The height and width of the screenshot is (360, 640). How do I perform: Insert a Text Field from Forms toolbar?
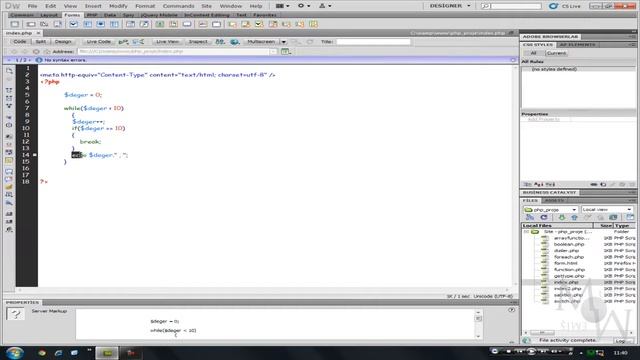click(x=31, y=24)
